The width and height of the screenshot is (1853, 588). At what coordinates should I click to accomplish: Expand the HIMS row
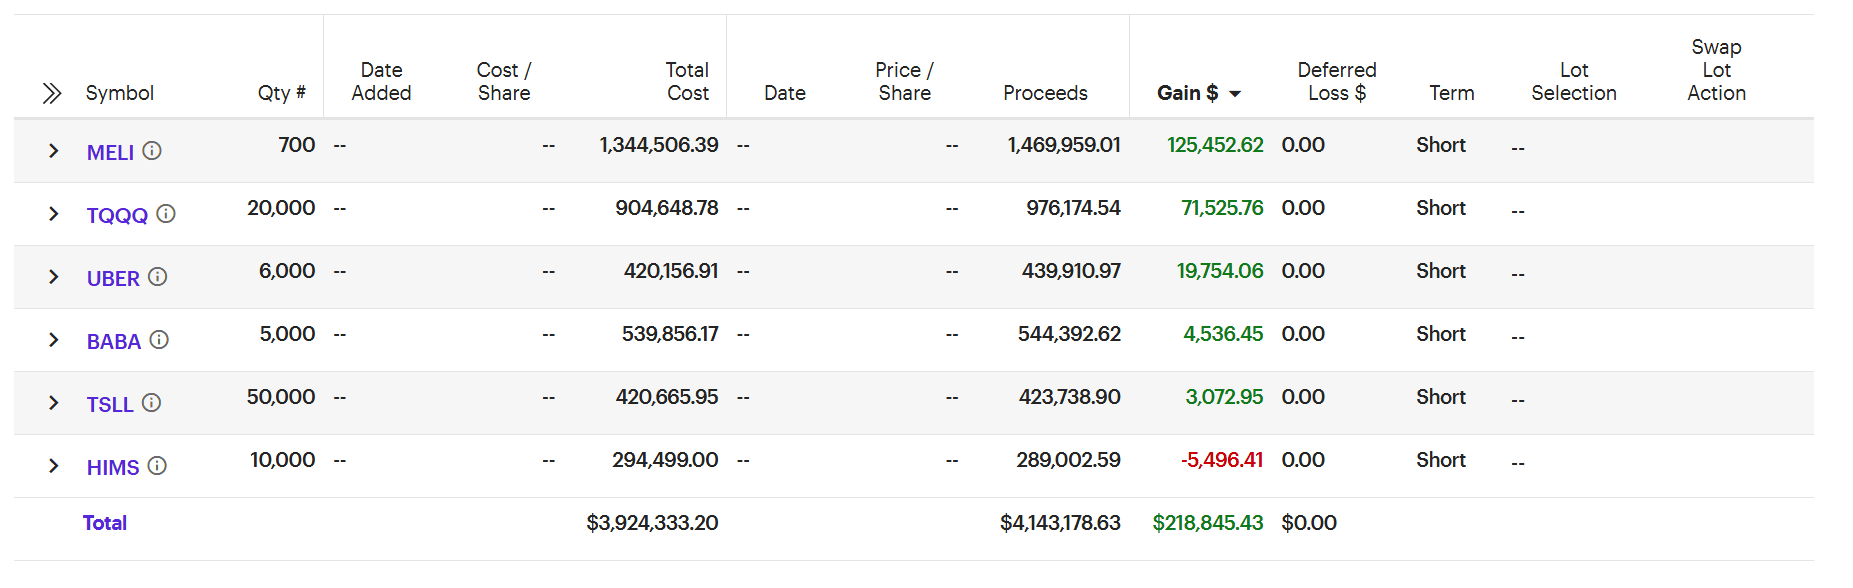pos(54,466)
